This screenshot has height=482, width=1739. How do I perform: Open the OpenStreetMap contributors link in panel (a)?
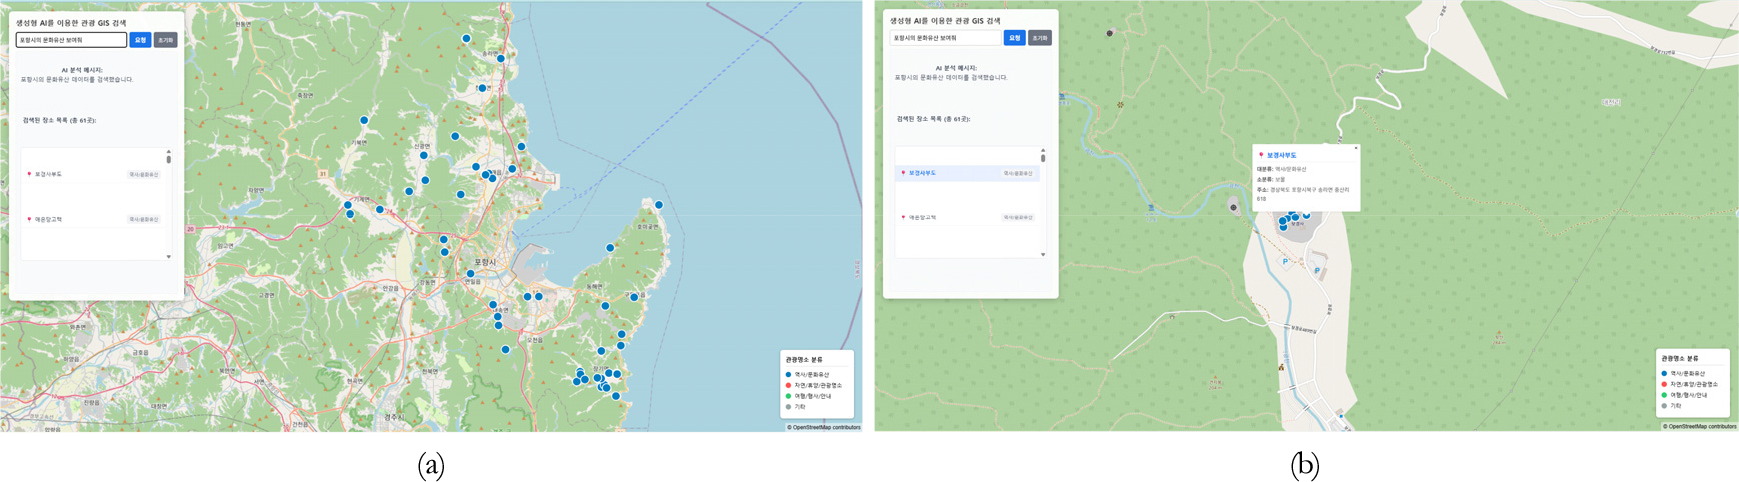826,427
